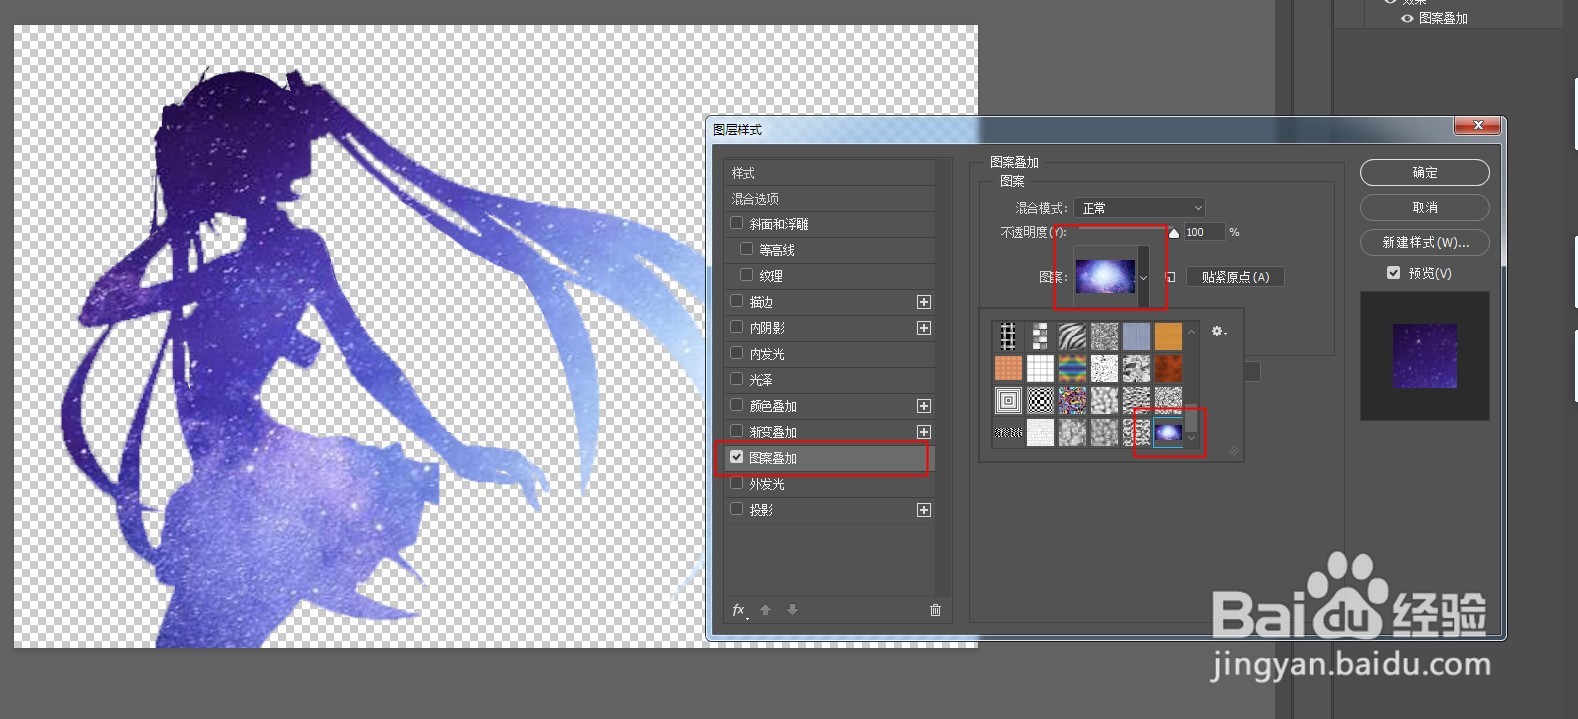Click the pattern list scrollbar thumb
1578x719 pixels.
(x=1191, y=417)
